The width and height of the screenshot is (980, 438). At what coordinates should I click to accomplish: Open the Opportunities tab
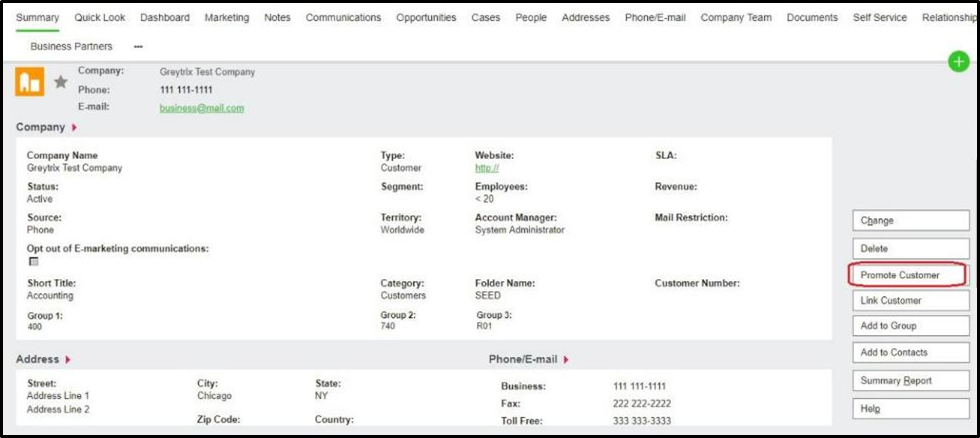[426, 18]
